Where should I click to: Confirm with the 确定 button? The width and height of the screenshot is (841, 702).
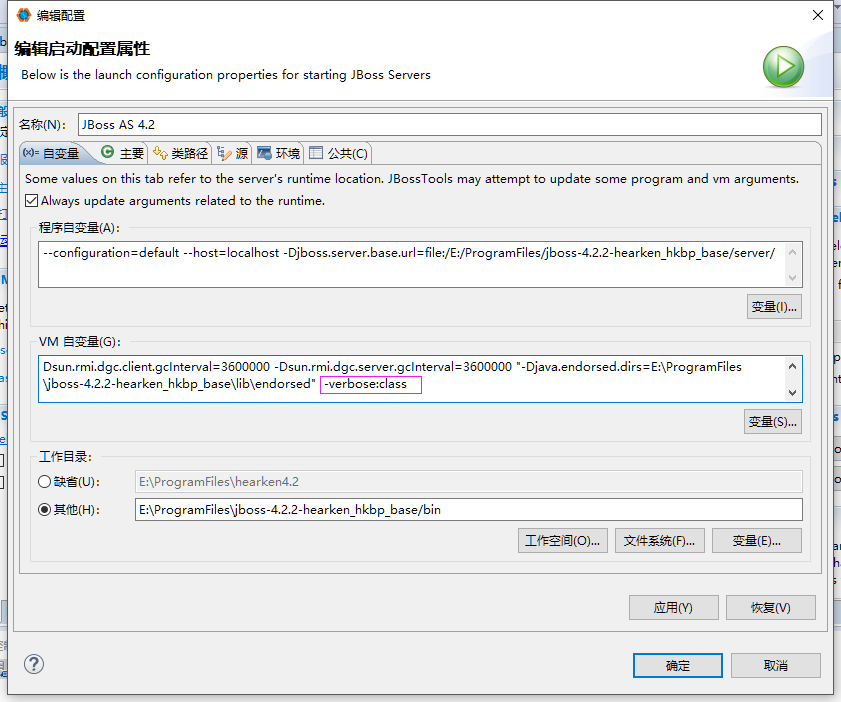[678, 666]
